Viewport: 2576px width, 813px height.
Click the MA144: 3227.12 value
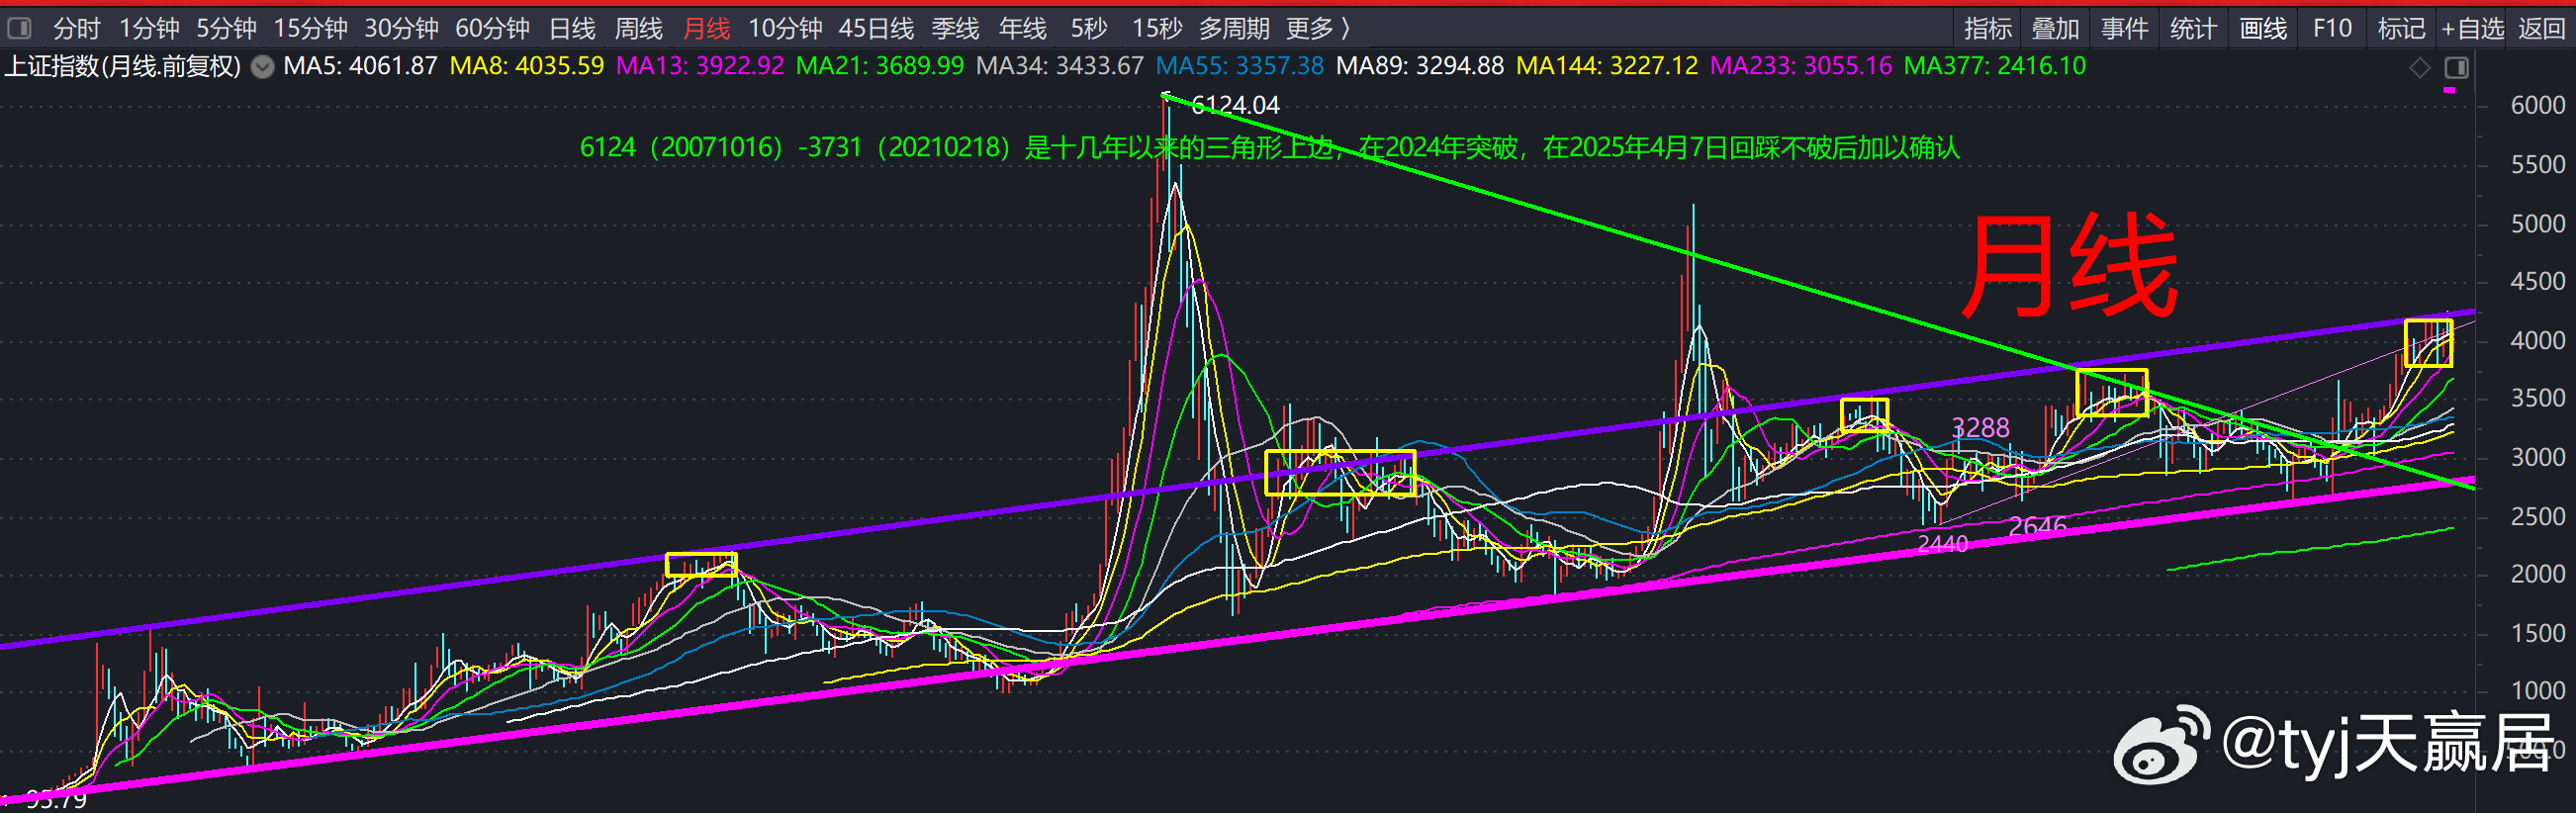[x=1607, y=67]
